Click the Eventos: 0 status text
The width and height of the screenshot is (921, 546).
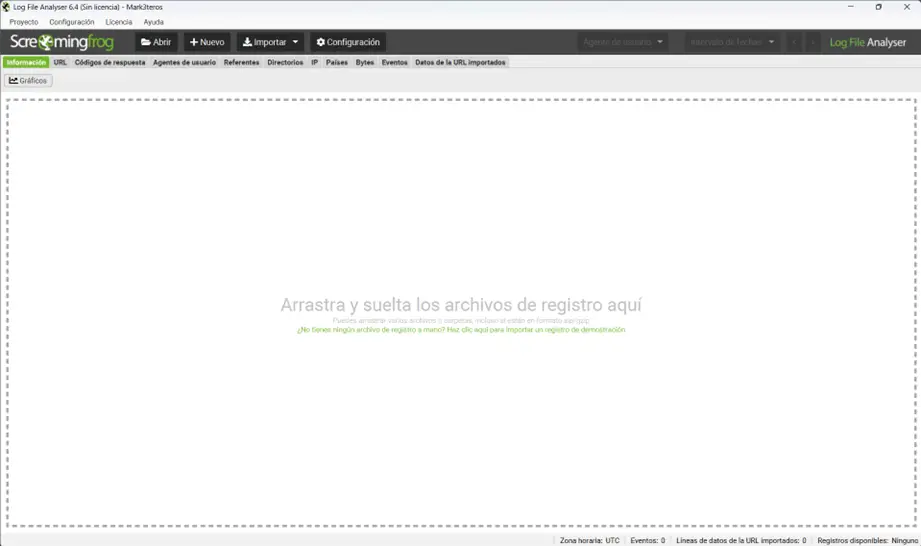click(x=647, y=540)
